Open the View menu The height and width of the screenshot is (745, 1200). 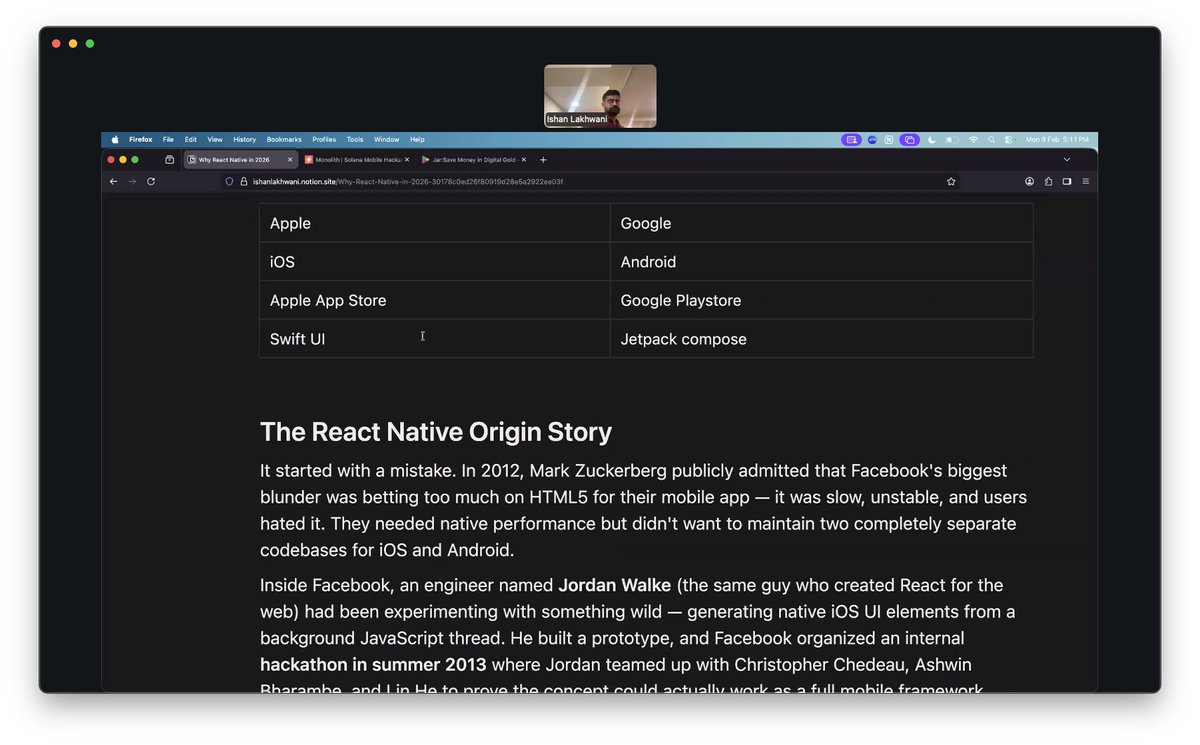(215, 140)
